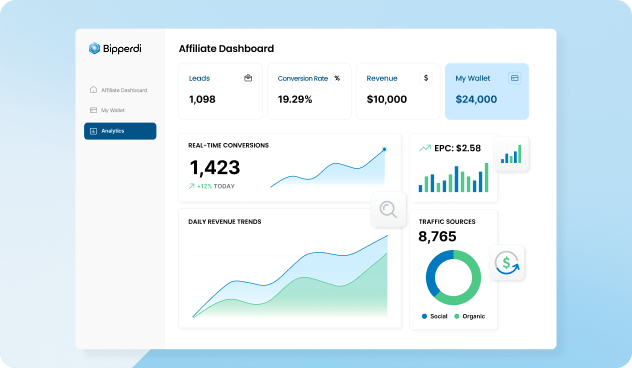632x368 pixels.
Task: Click the card icon beside My Wallet in sidebar
Action: (x=93, y=110)
